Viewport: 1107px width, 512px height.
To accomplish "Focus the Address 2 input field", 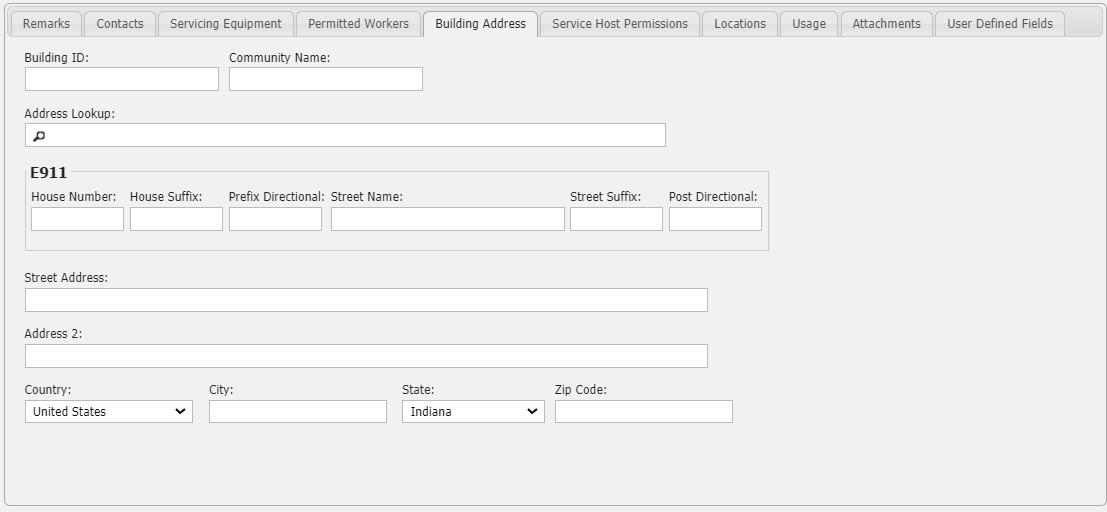I will pyautogui.click(x=366, y=356).
